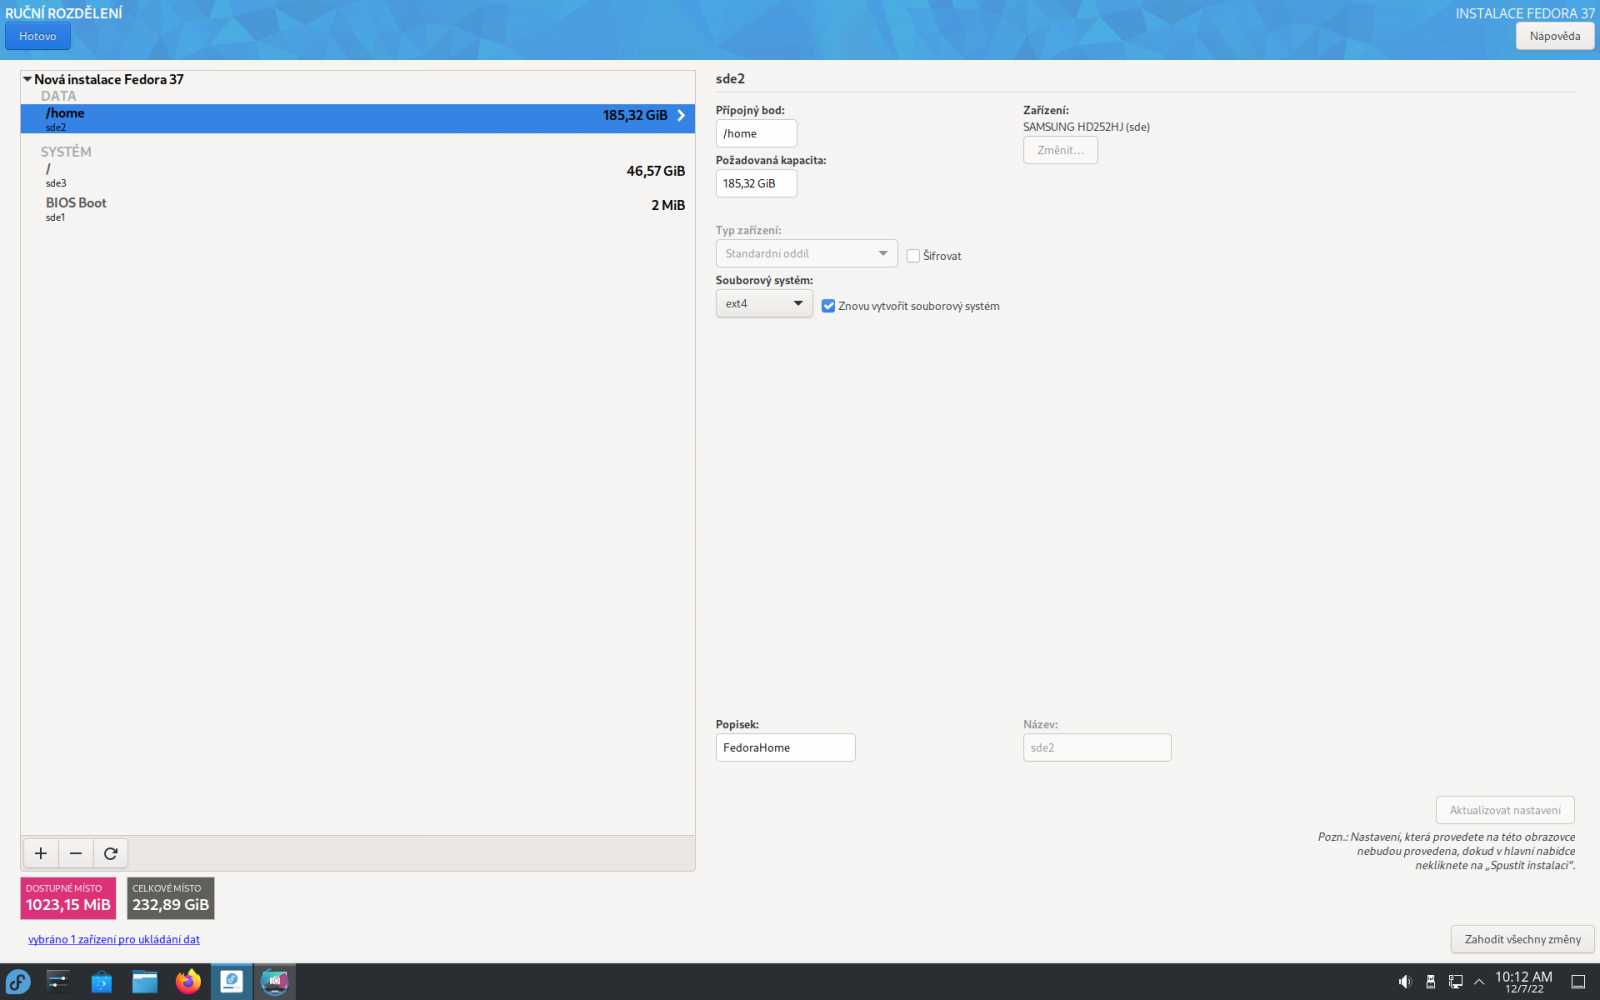Click the show desktop icon in the taskbar
This screenshot has height=1000, width=1600.
tap(1578, 982)
